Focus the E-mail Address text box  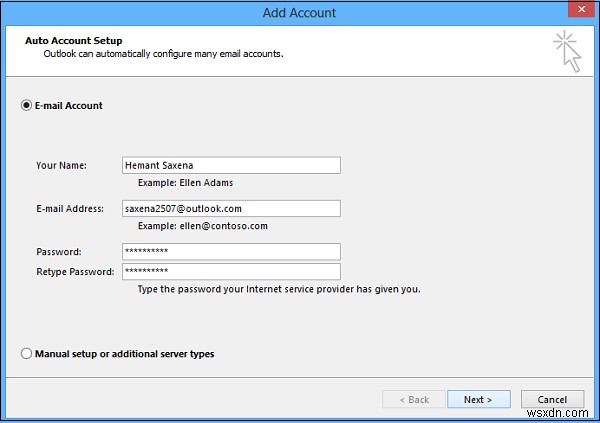230,208
